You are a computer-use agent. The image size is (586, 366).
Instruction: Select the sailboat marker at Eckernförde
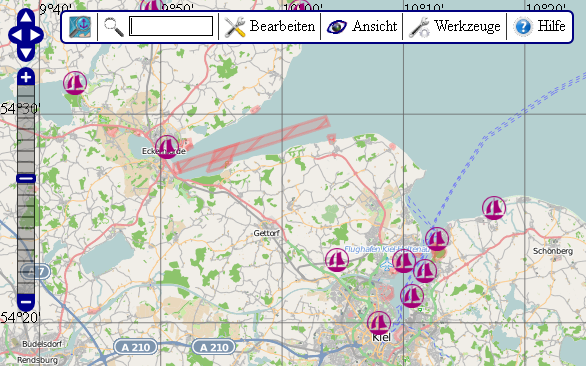[x=167, y=147]
